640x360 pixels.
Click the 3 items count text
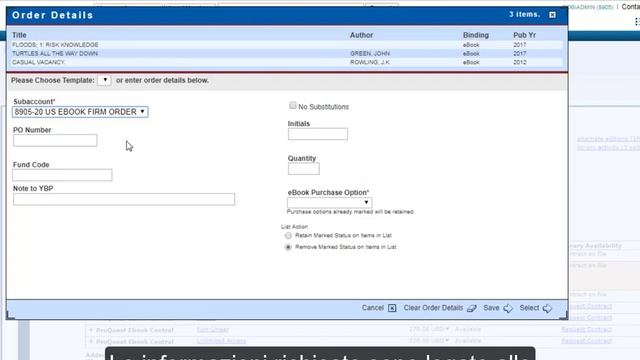point(524,14)
